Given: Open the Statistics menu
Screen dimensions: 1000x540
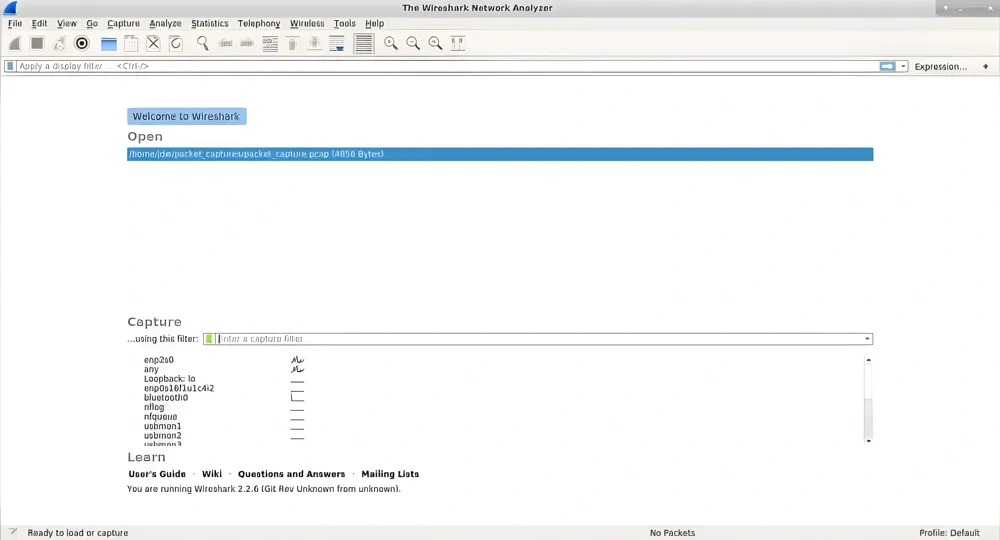Looking at the screenshot, I should 210,24.
